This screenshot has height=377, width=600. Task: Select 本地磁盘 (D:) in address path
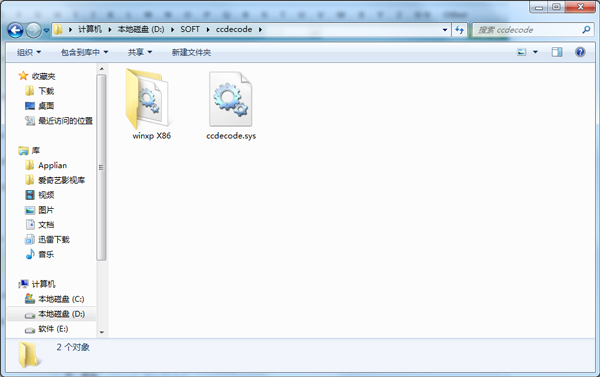coord(141,29)
